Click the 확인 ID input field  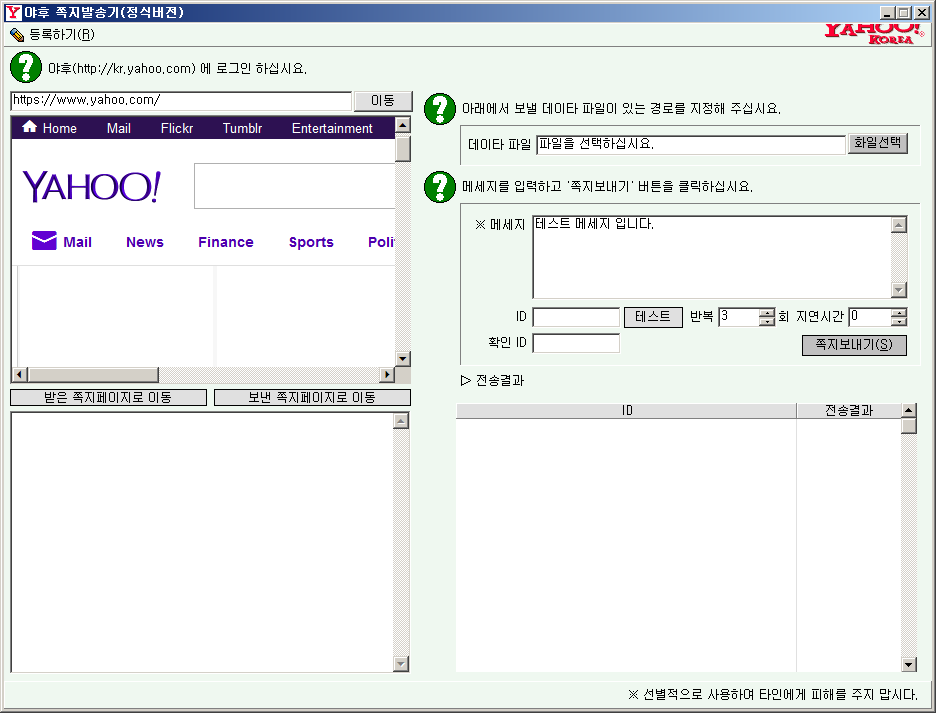click(576, 343)
